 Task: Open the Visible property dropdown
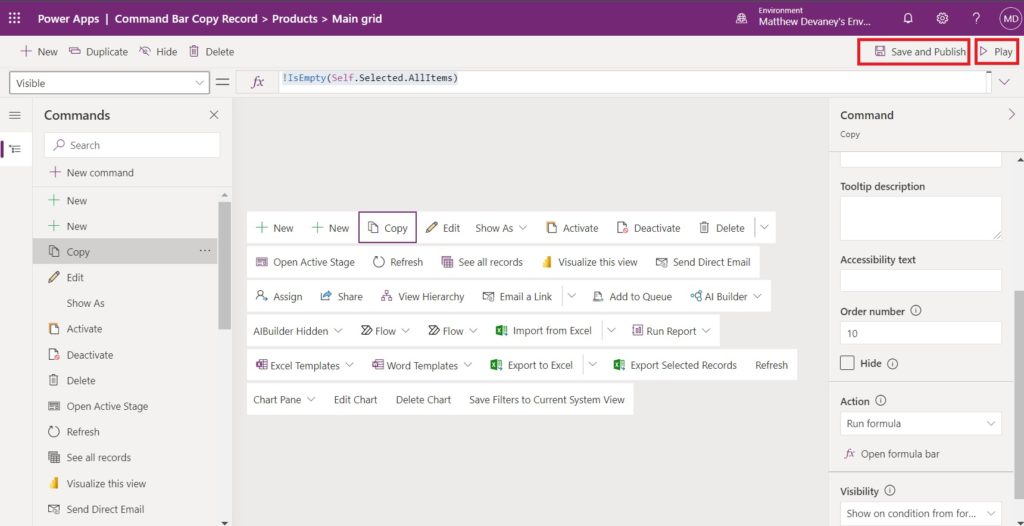point(109,83)
